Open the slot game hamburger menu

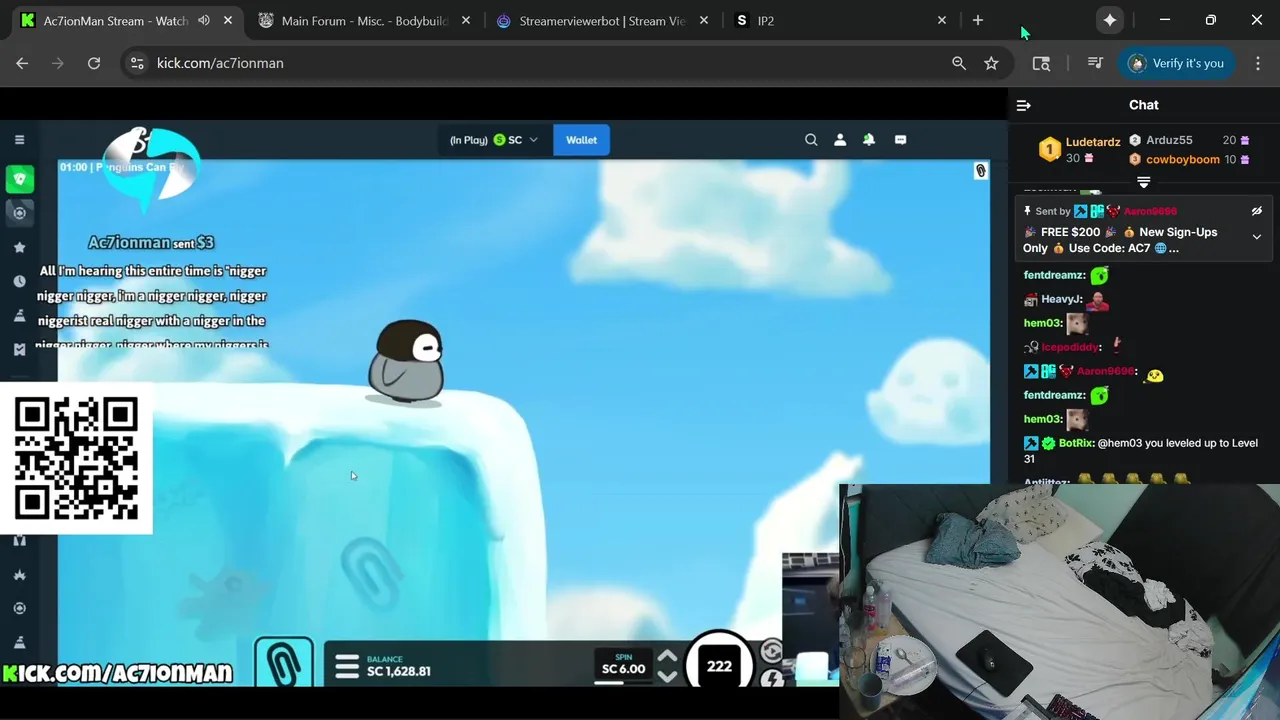[347, 667]
